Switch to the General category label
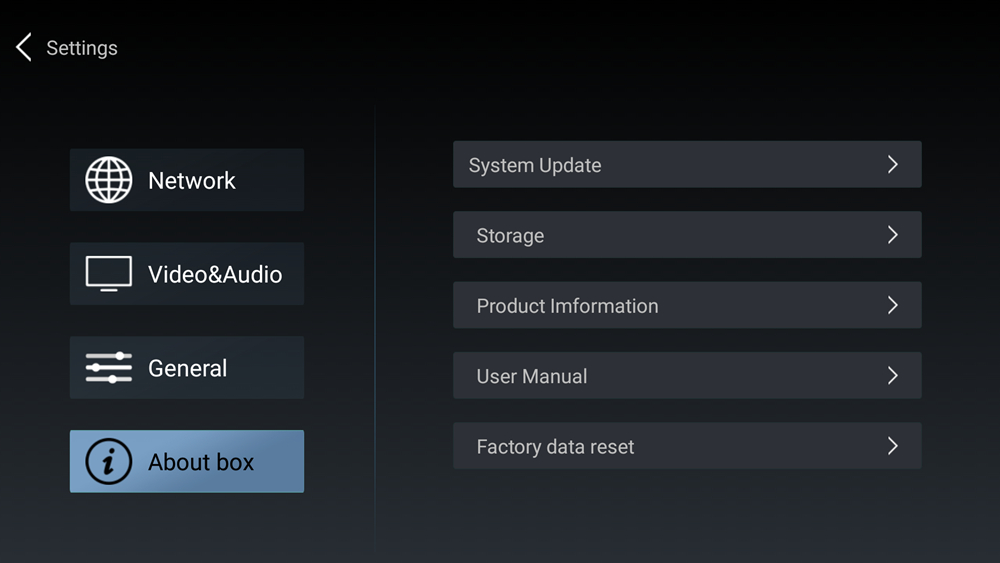This screenshot has height=563, width=1000. tap(188, 369)
